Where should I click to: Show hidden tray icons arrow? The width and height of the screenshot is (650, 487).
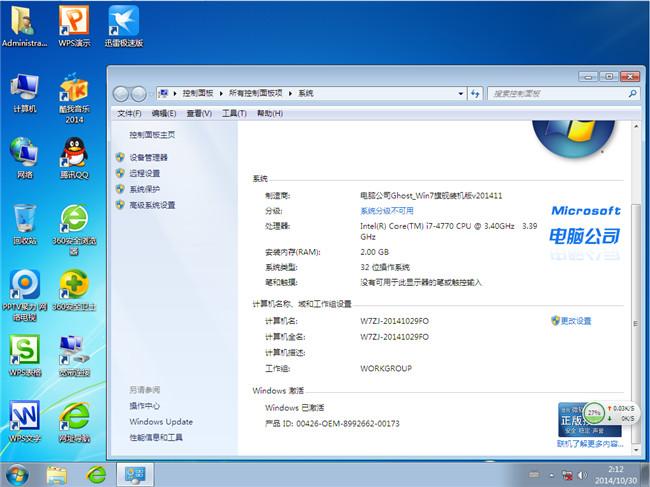(x=551, y=475)
